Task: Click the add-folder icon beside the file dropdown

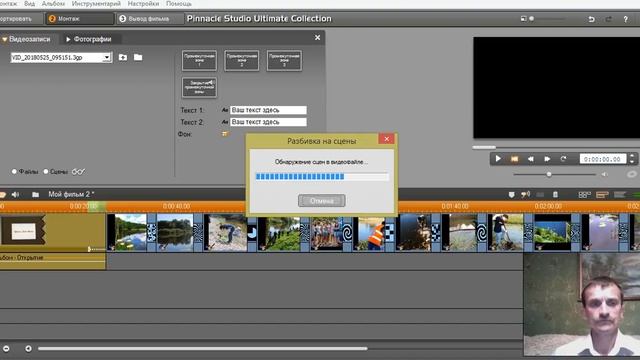Action: tap(123, 57)
